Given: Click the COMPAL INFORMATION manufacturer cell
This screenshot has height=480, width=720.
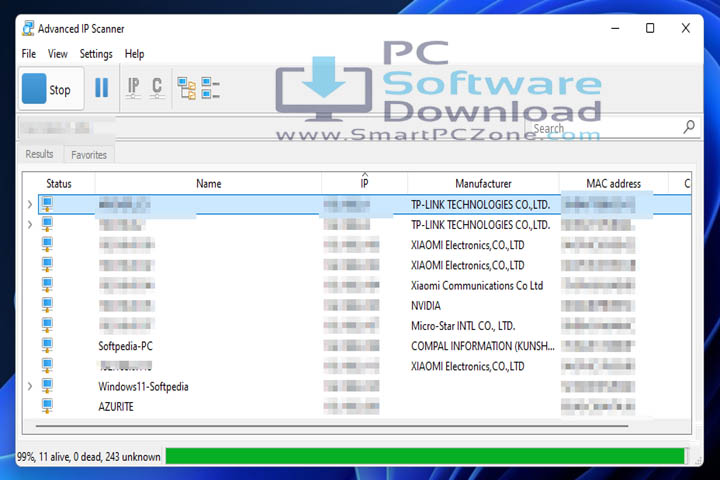Looking at the screenshot, I should pyautogui.click(x=483, y=346).
